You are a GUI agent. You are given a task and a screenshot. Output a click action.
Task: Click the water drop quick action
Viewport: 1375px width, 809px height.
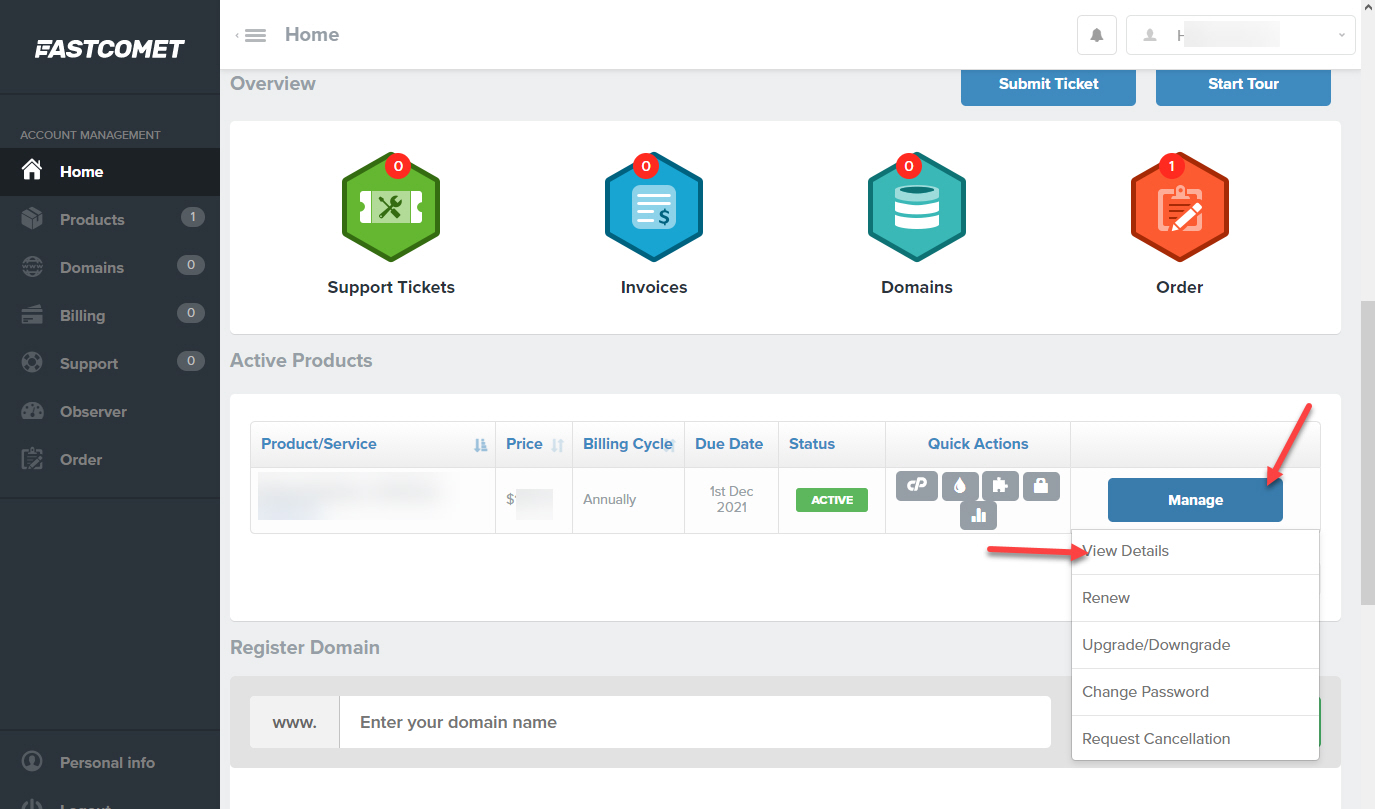pyautogui.click(x=959, y=486)
